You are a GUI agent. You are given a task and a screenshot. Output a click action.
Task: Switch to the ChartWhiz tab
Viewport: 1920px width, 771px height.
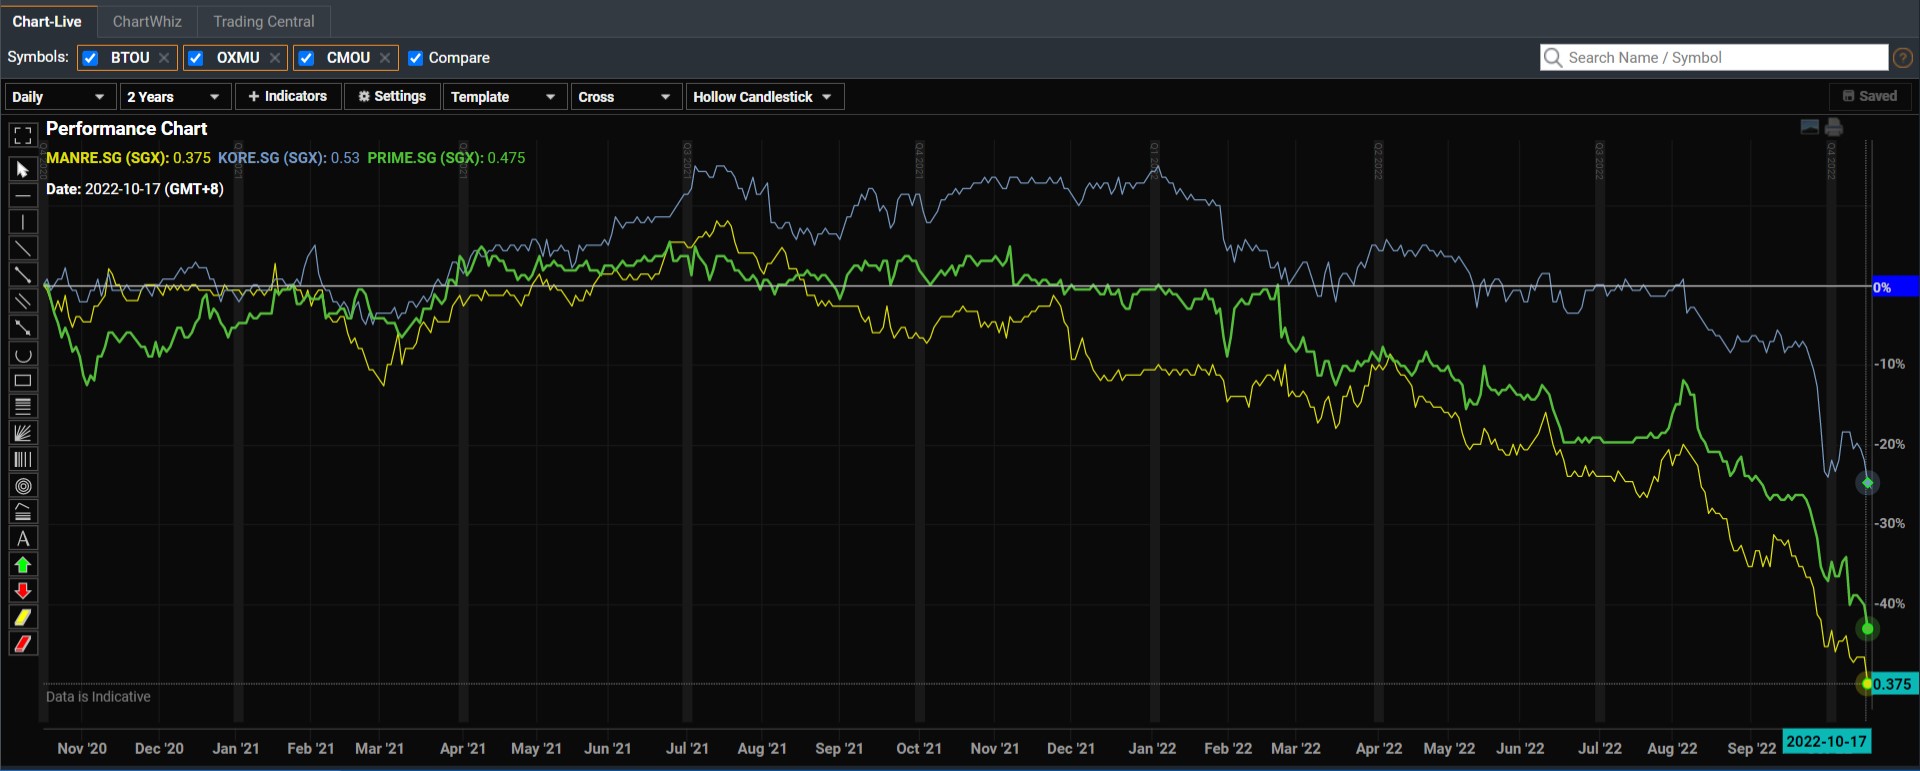(x=147, y=21)
